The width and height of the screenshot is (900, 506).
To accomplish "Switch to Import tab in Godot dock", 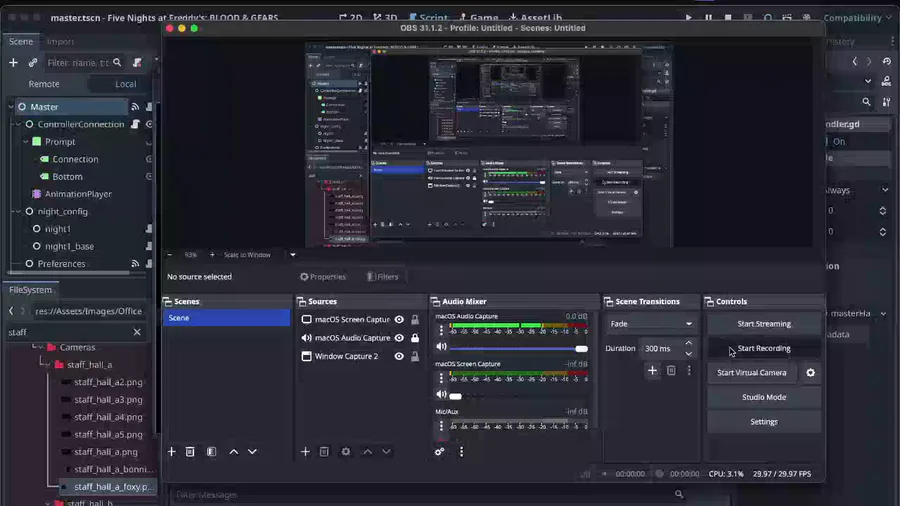I will click(60, 41).
